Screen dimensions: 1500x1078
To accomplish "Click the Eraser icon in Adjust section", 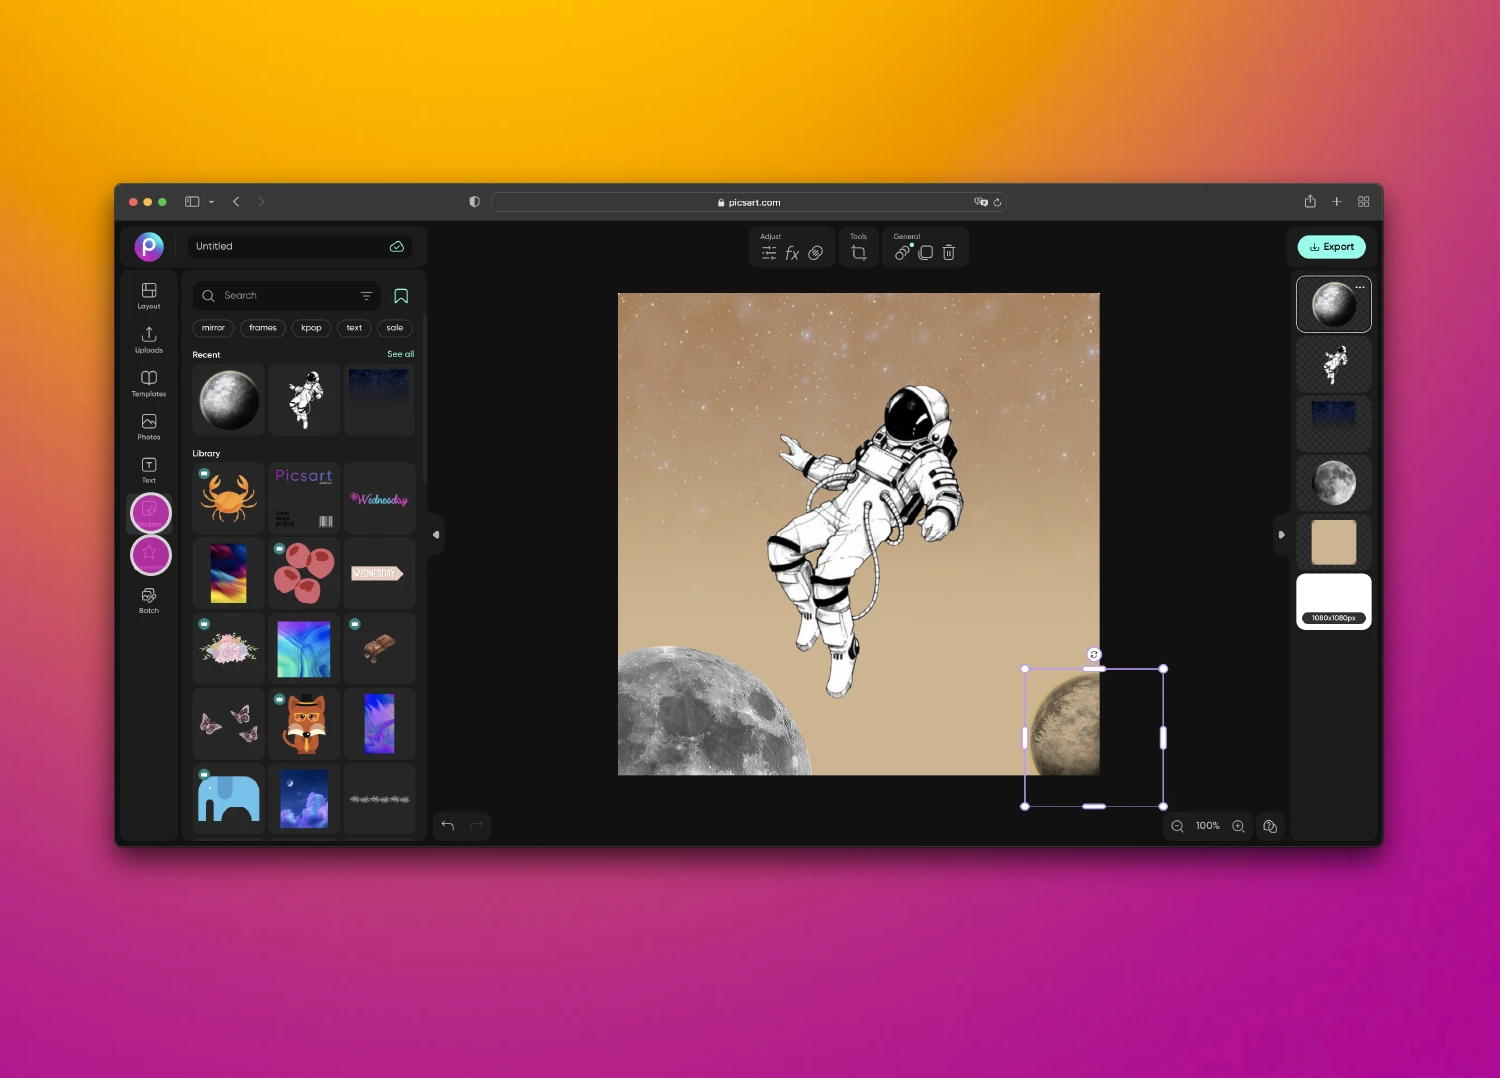I will tap(815, 252).
